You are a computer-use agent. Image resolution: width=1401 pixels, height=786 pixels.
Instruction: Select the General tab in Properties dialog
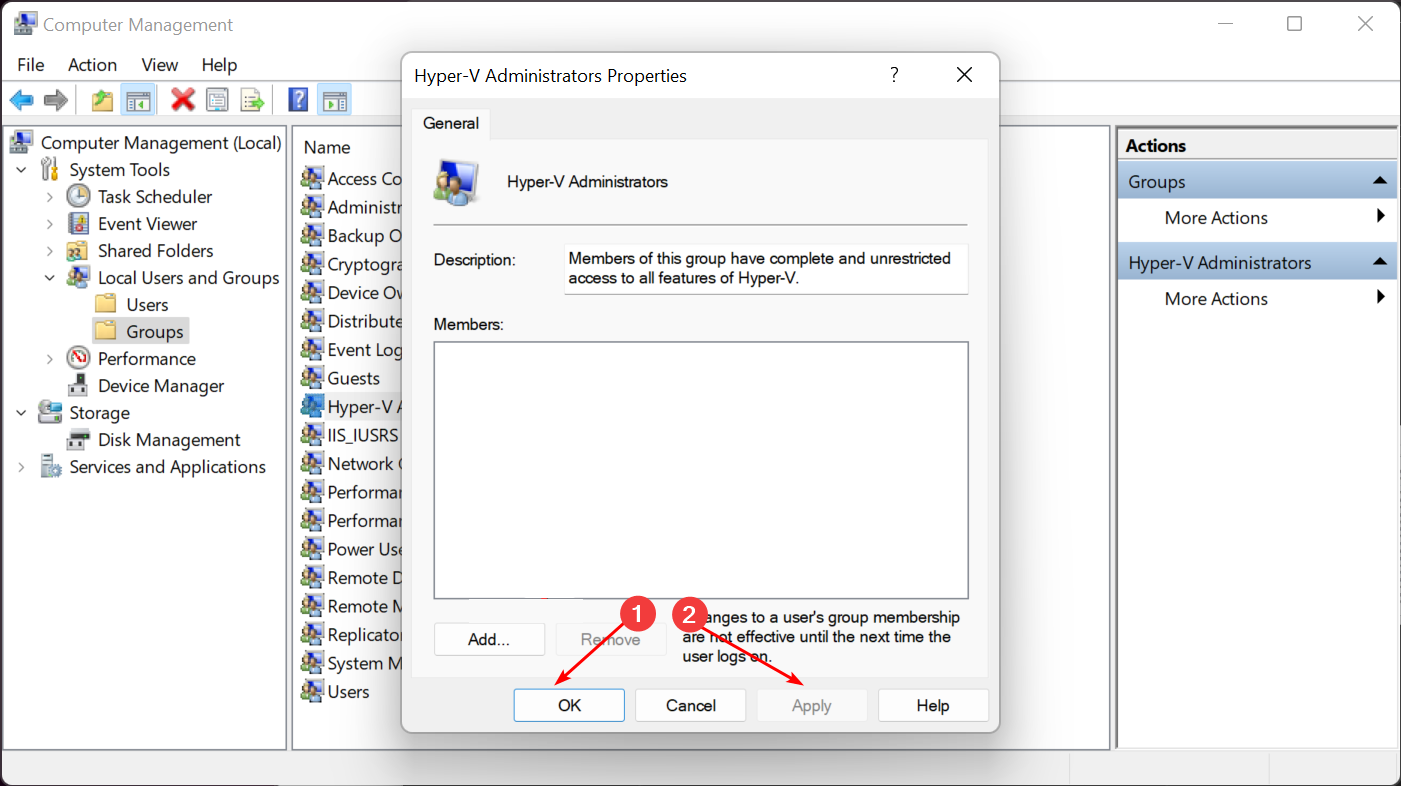coord(451,123)
